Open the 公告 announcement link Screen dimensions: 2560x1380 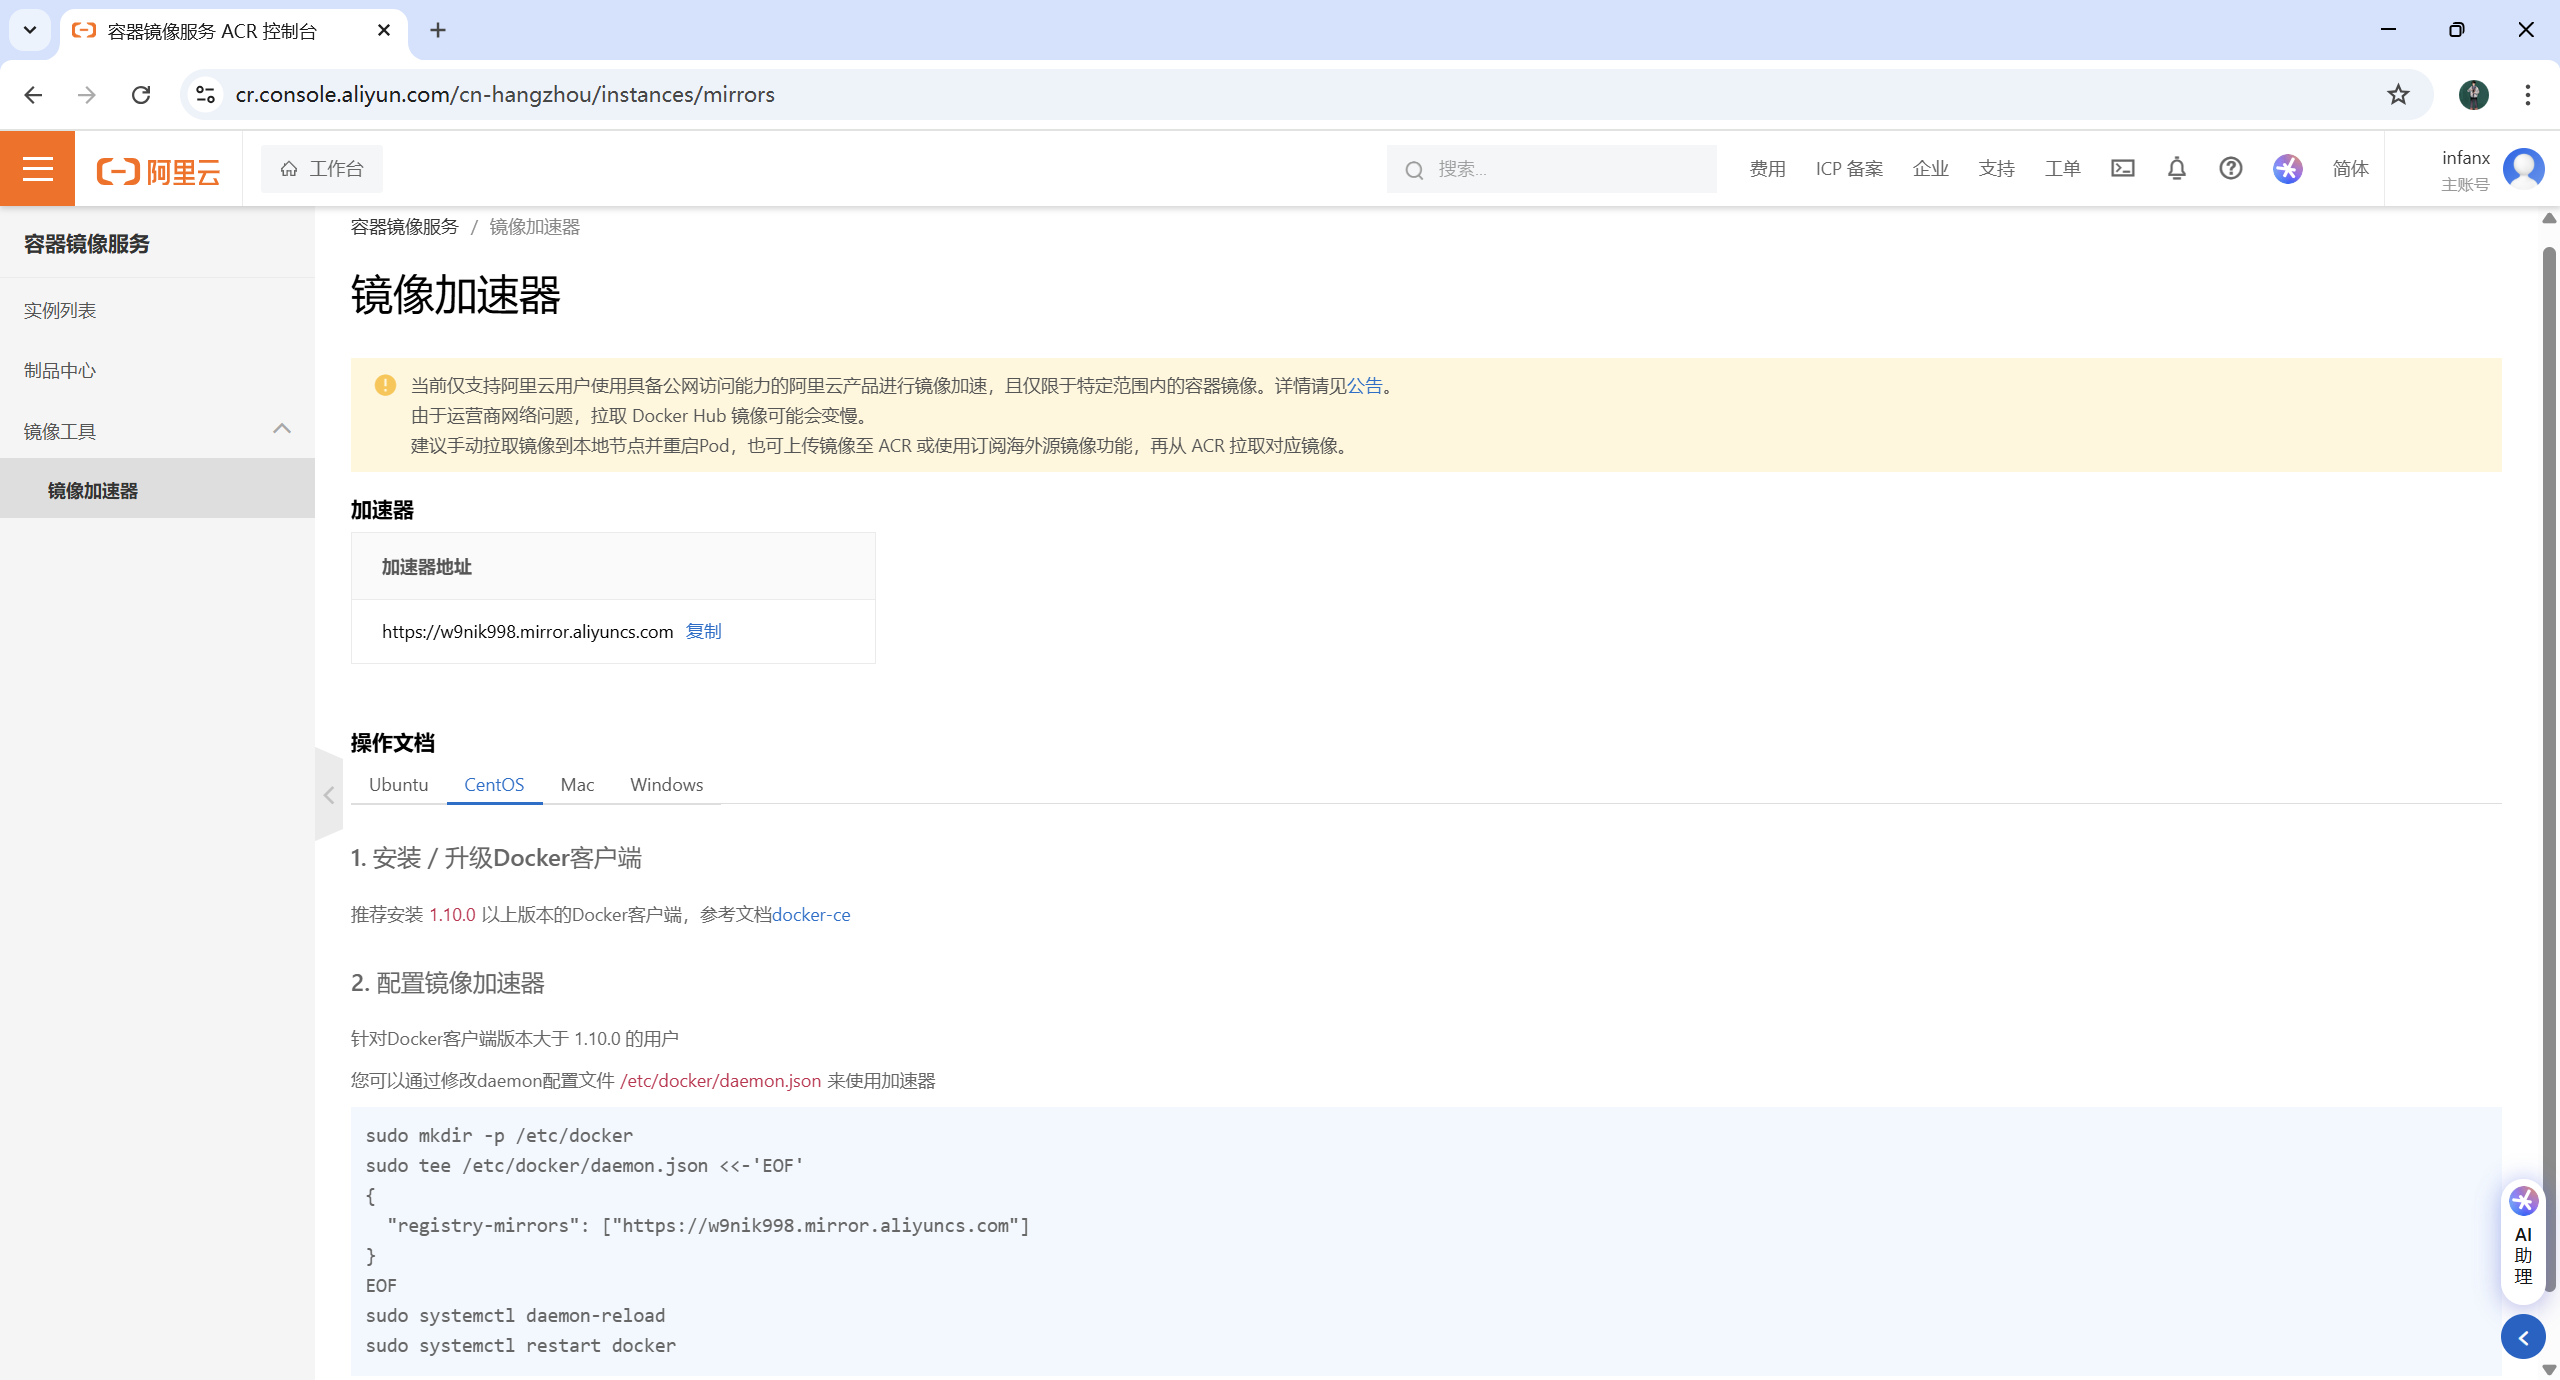click(x=1364, y=386)
